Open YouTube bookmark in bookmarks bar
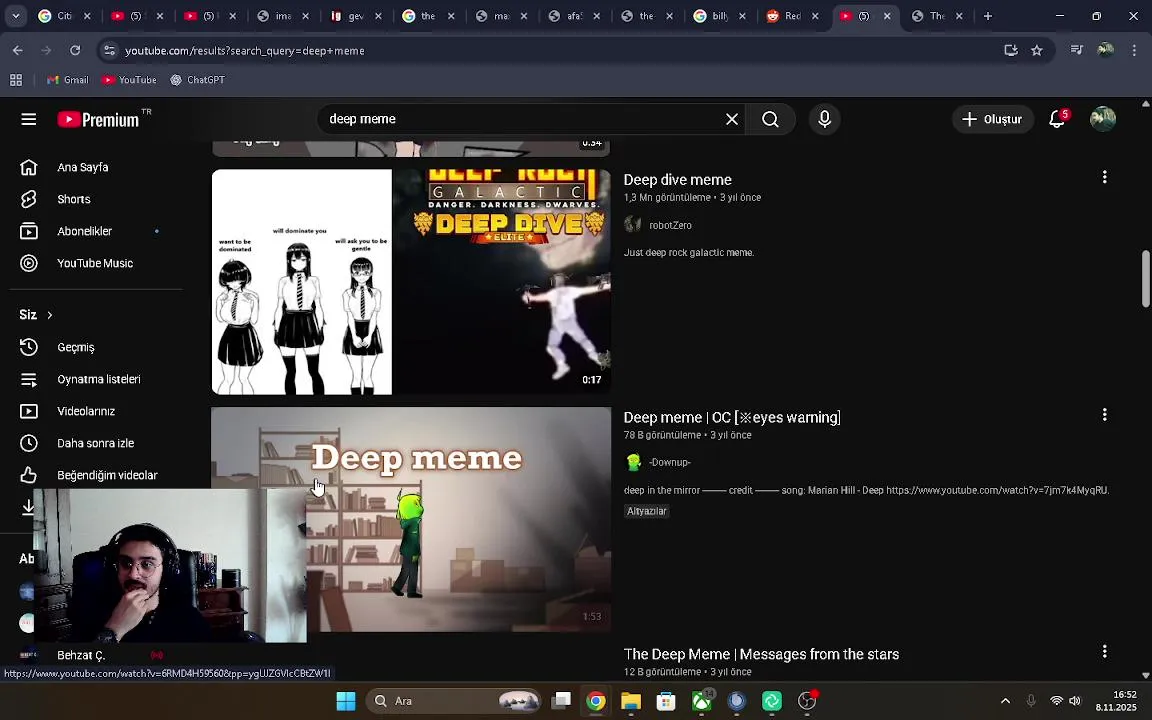 (x=129, y=80)
